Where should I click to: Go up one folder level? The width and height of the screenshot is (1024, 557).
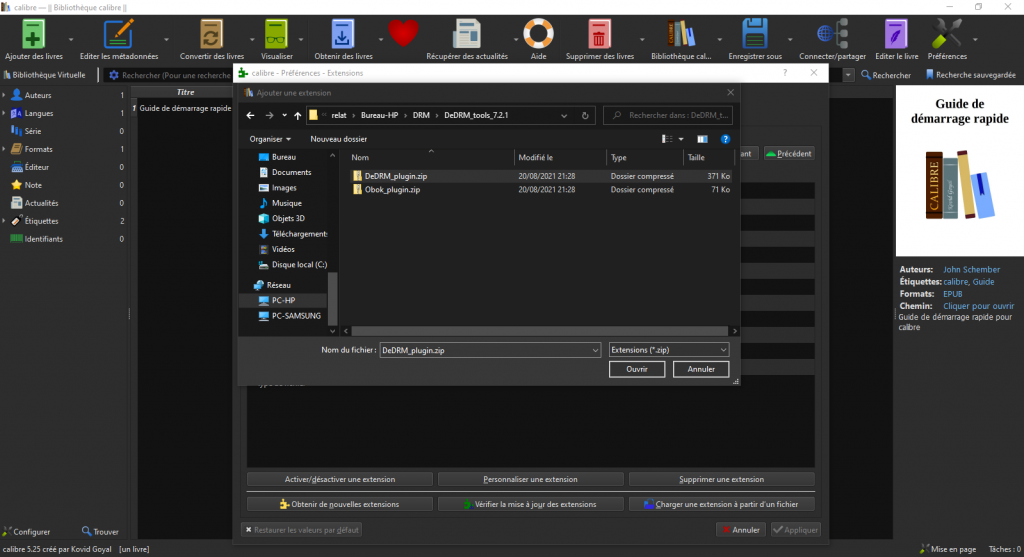coord(298,116)
